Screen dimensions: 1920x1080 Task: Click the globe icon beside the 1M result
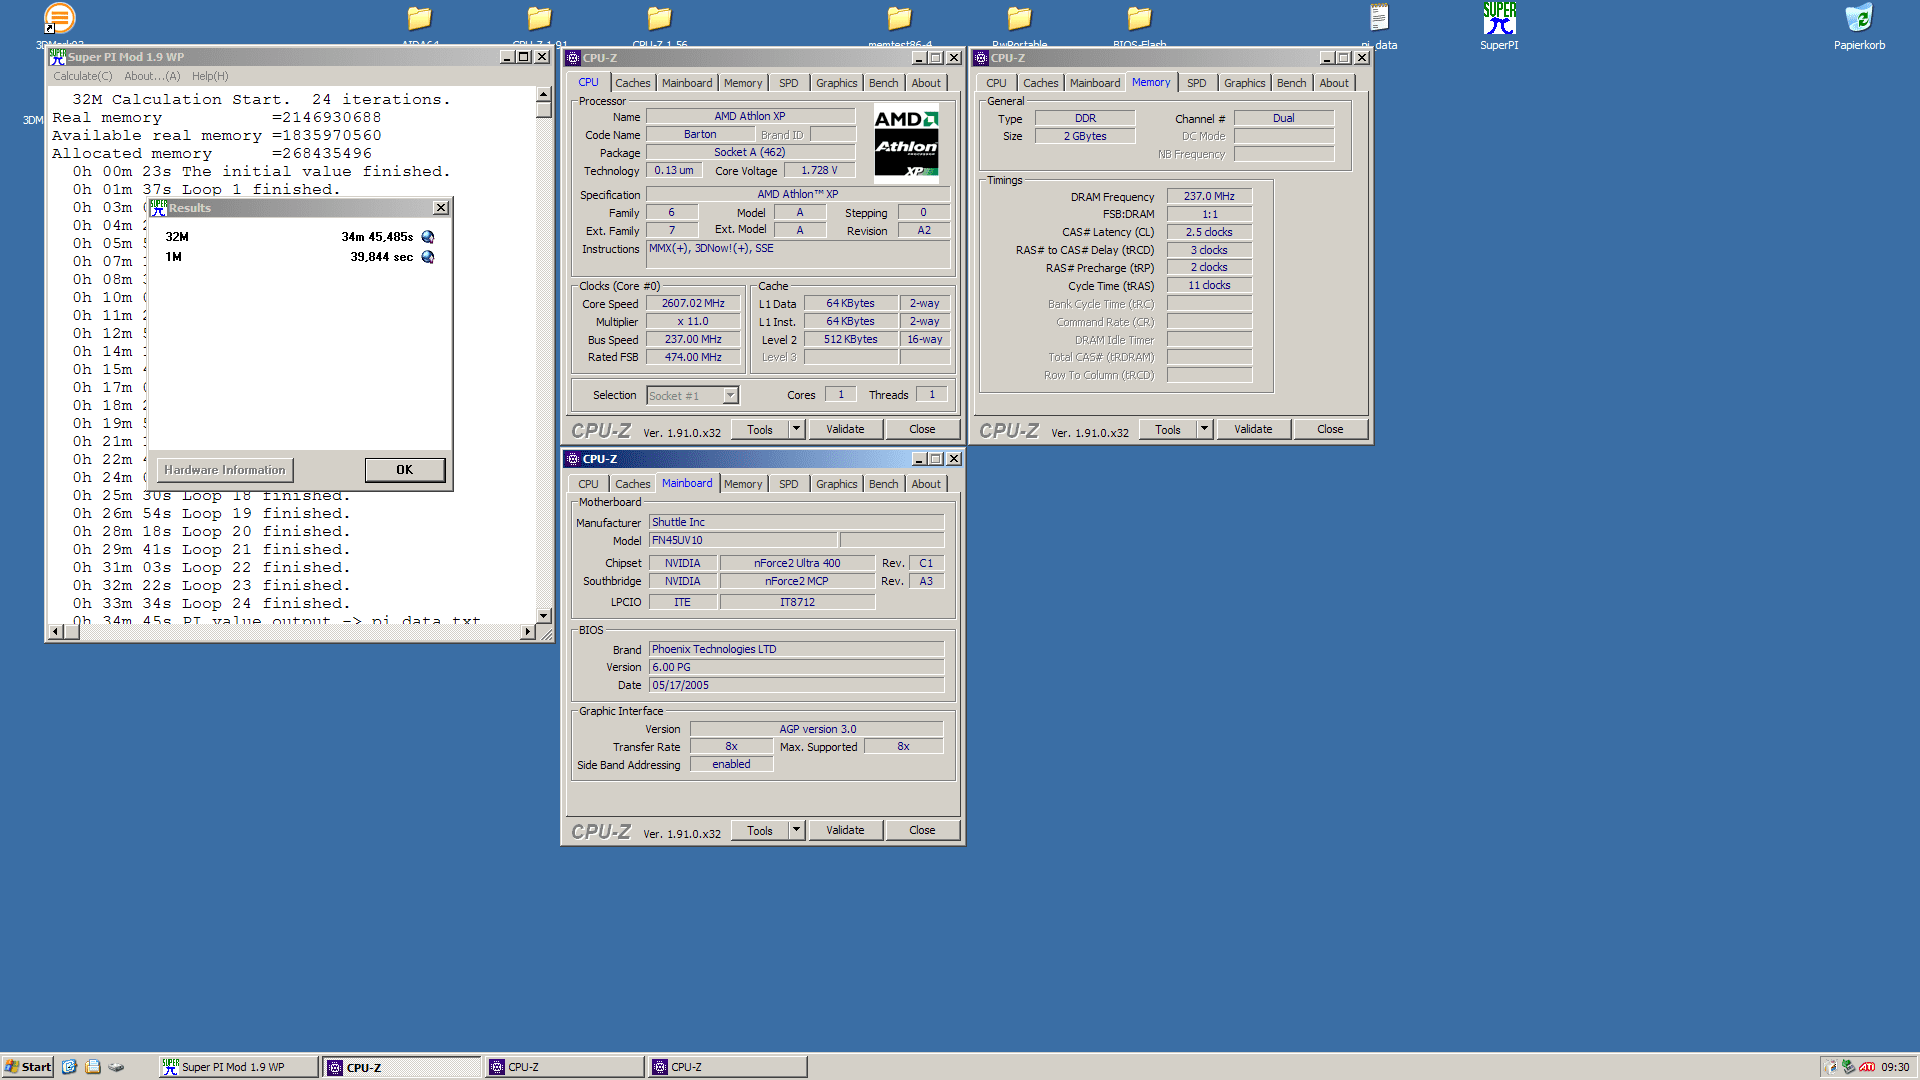click(x=428, y=257)
